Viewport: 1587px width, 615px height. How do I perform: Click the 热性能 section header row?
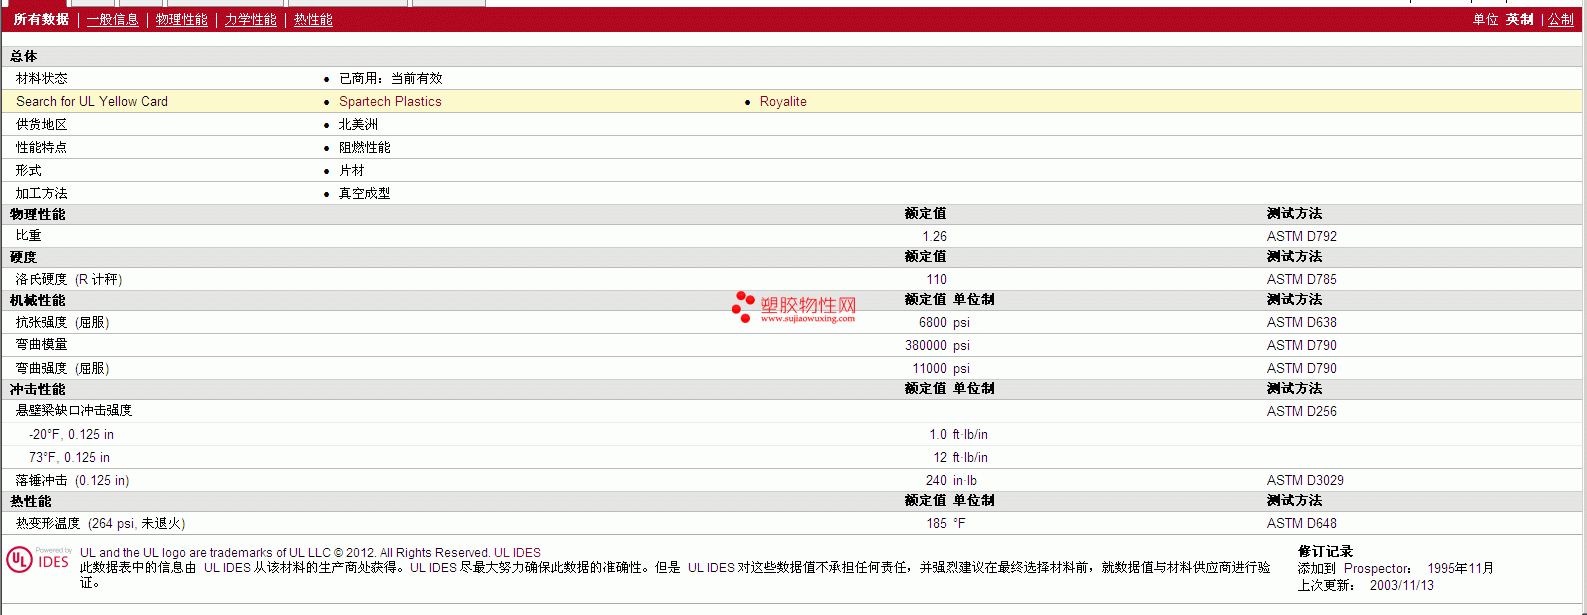coord(791,501)
